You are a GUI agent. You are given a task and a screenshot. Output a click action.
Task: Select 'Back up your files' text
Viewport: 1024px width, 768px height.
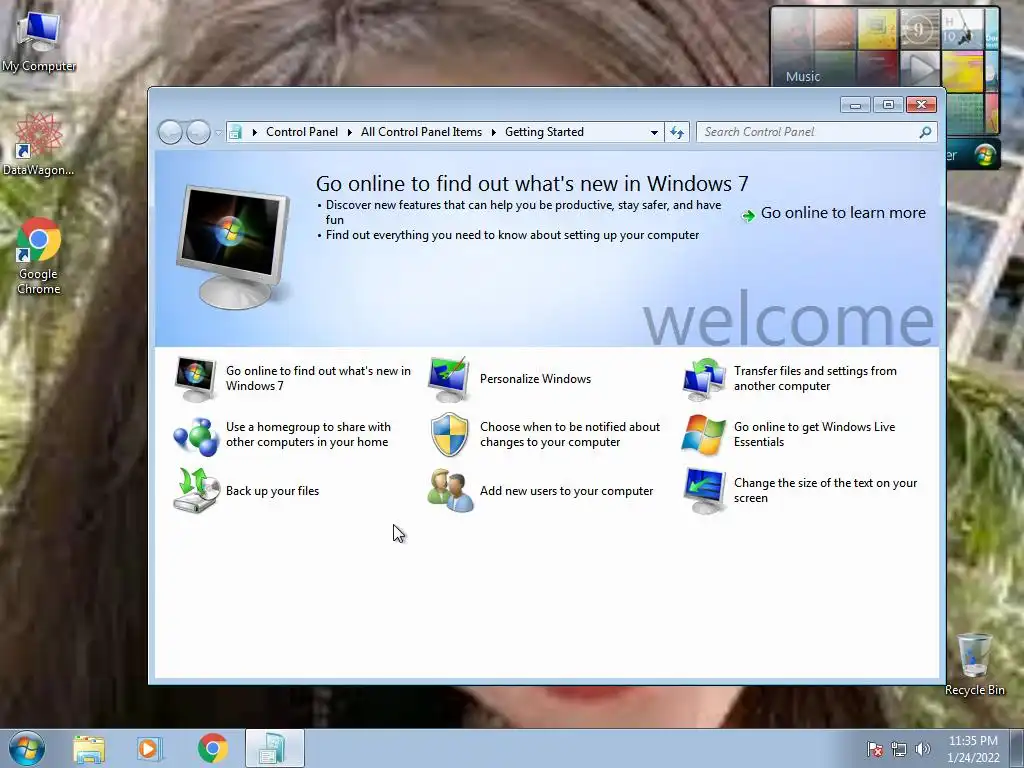272,490
